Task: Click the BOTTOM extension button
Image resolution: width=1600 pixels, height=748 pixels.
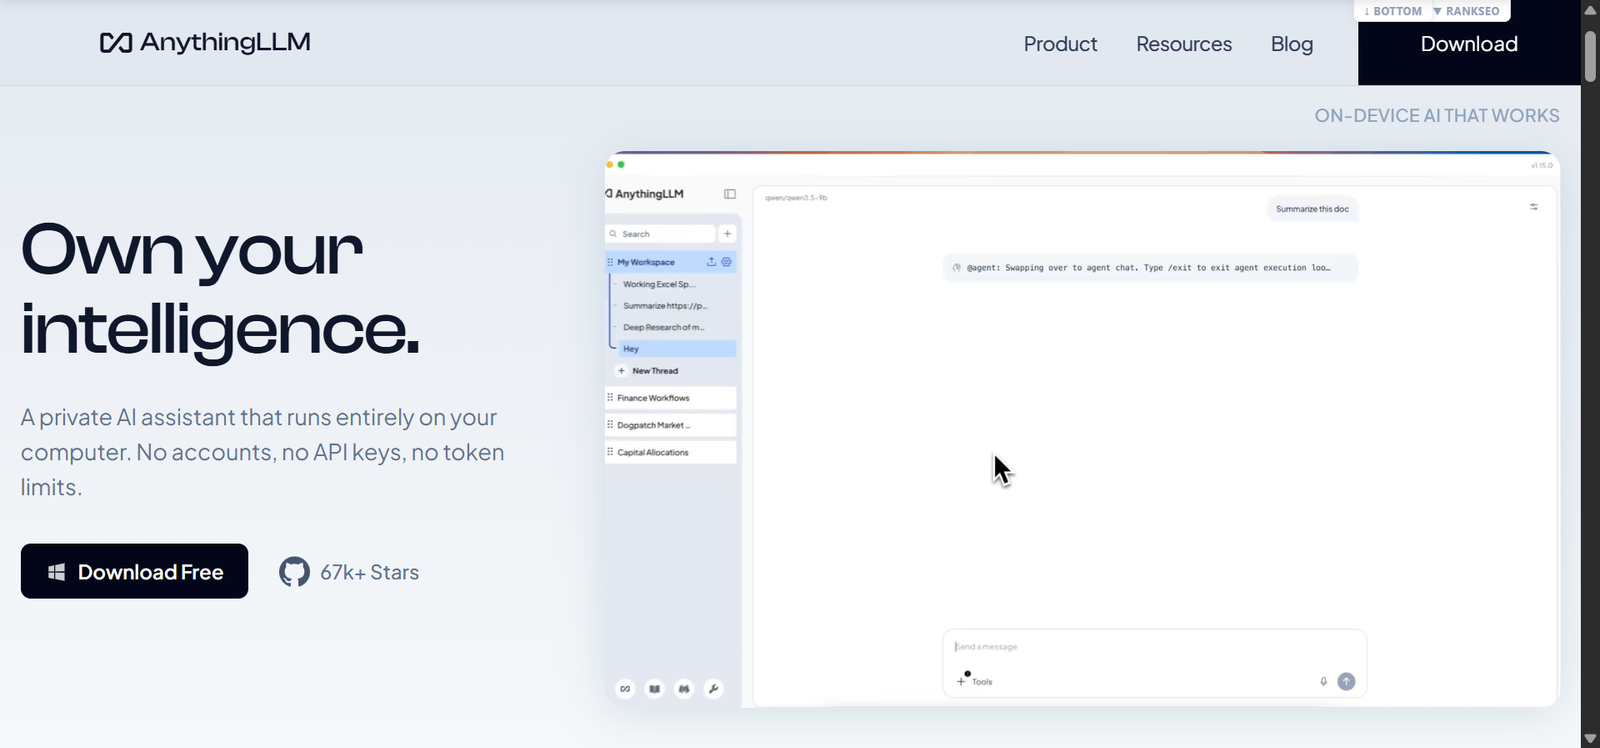Action: (x=1392, y=11)
